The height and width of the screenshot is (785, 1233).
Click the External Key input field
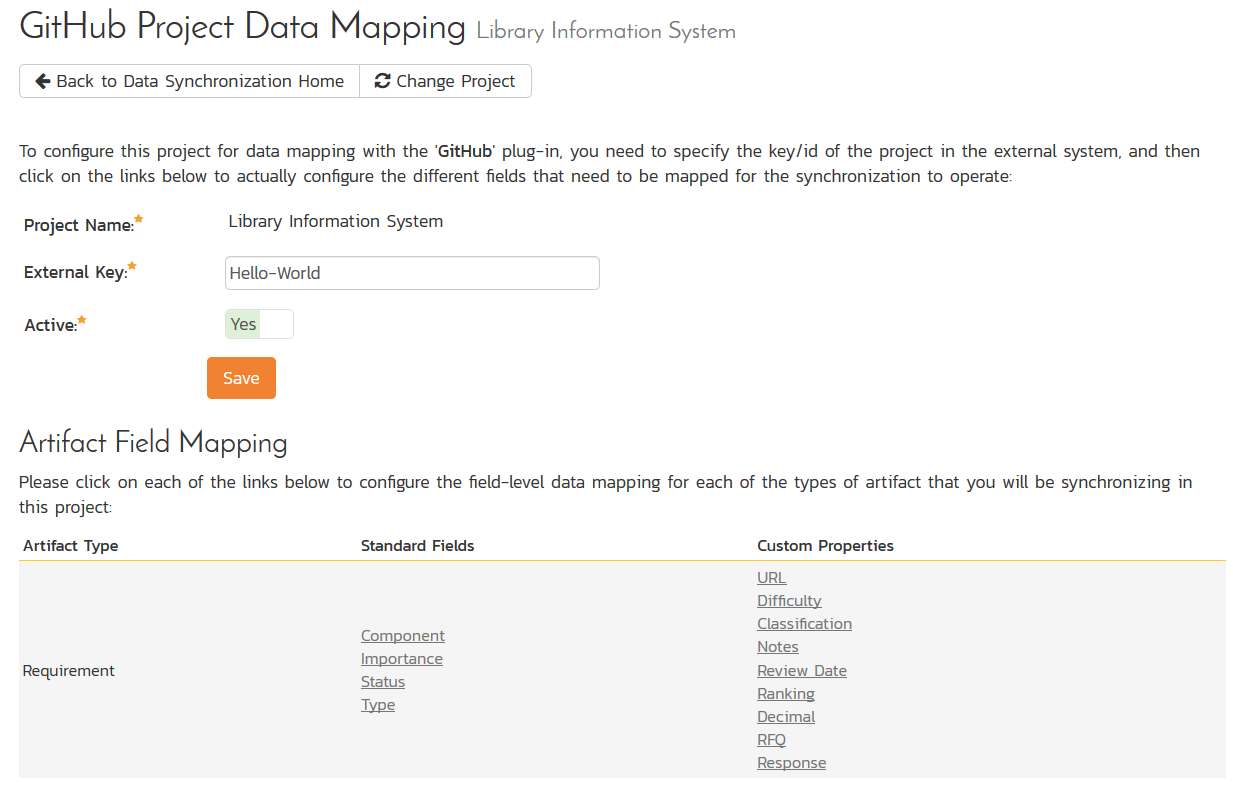[412, 273]
